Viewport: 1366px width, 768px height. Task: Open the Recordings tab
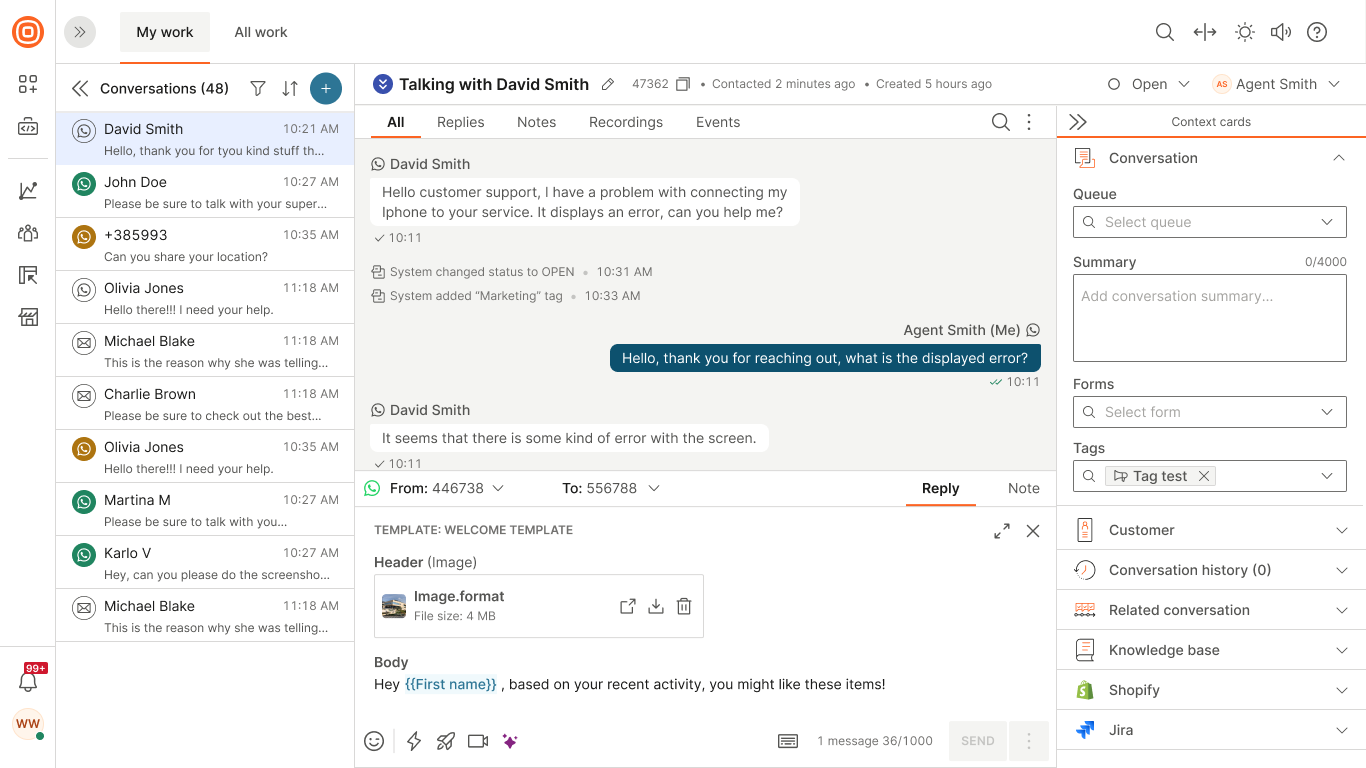pos(625,122)
